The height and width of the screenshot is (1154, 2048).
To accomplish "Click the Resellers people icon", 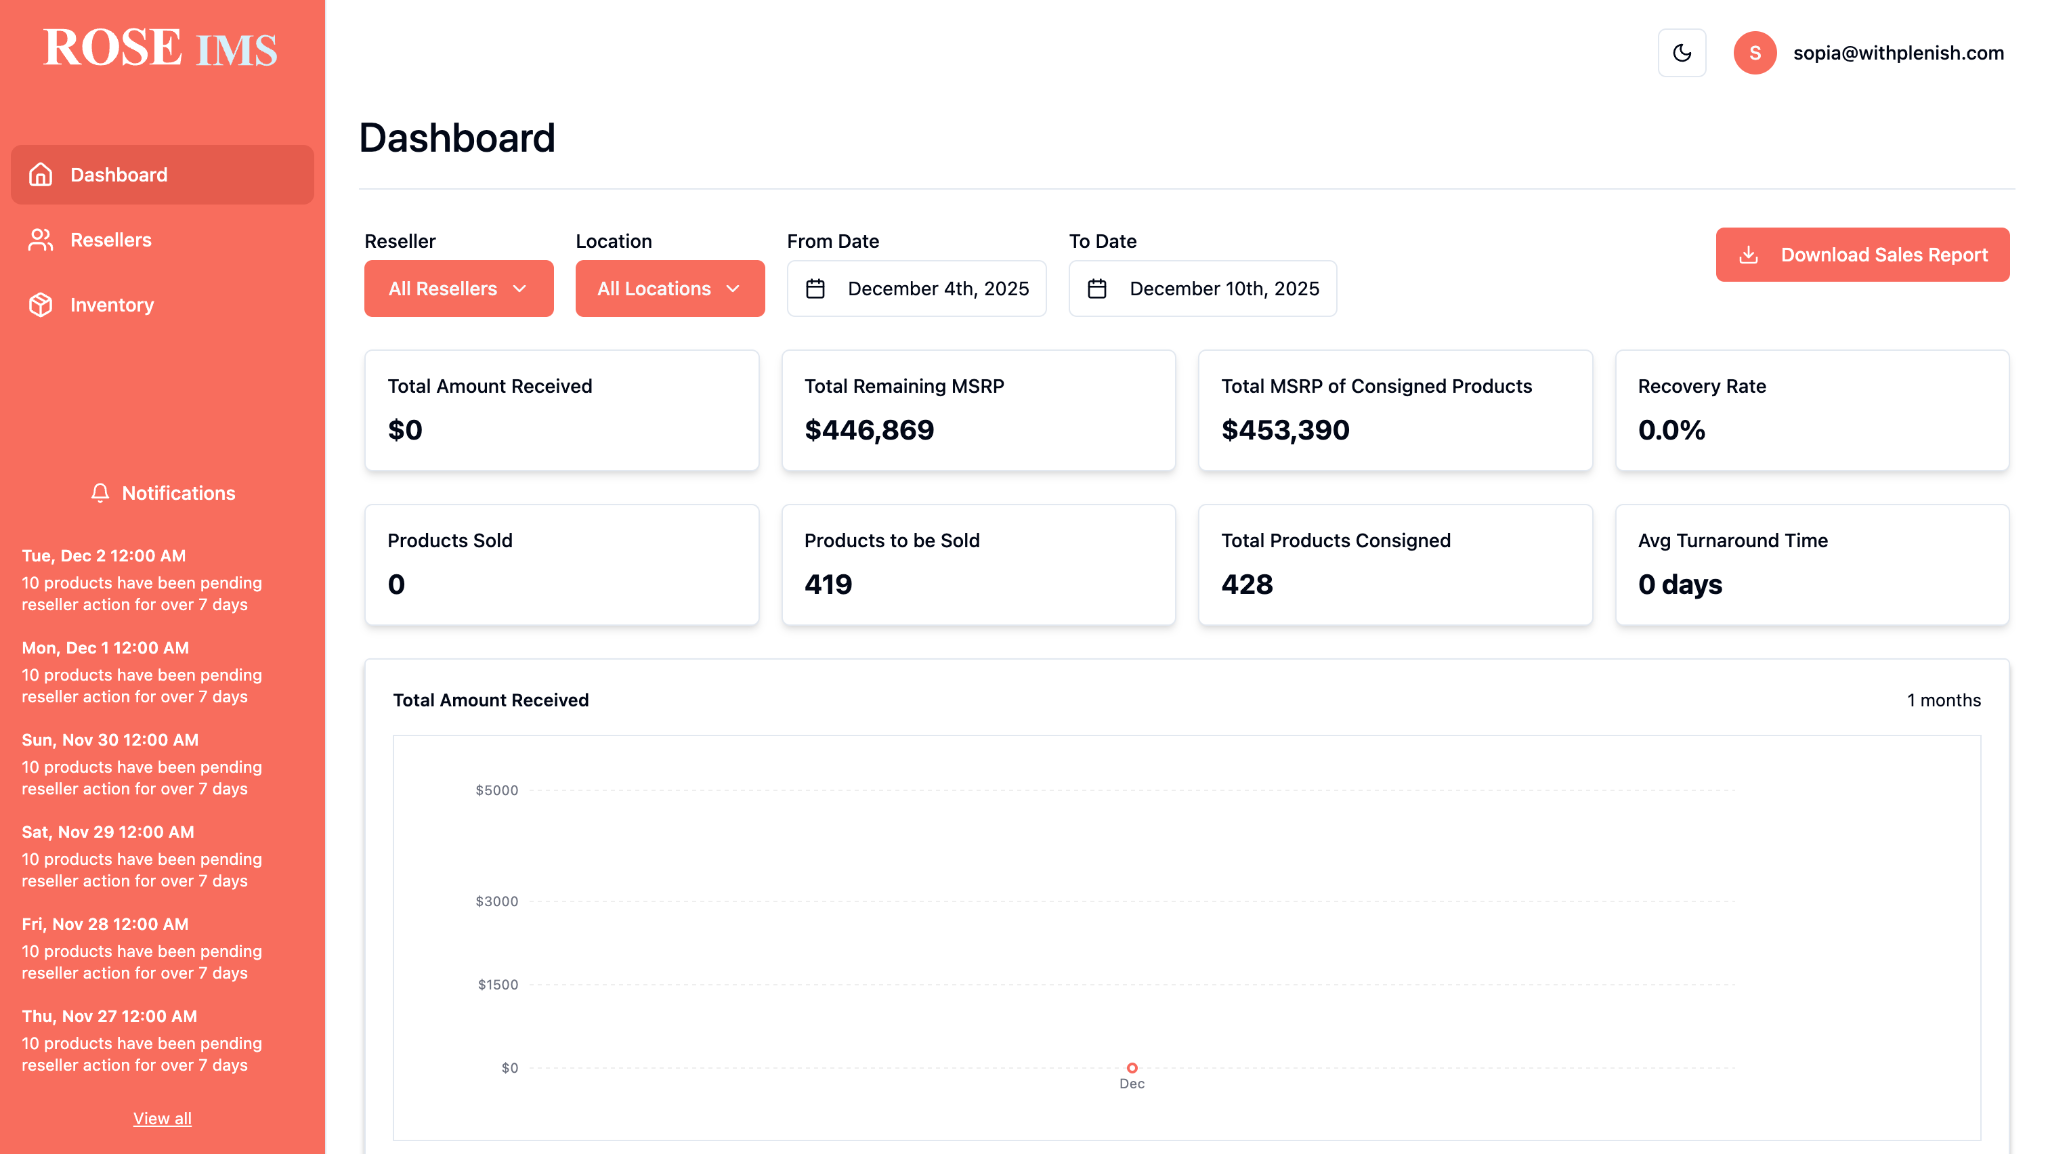I will (x=40, y=239).
